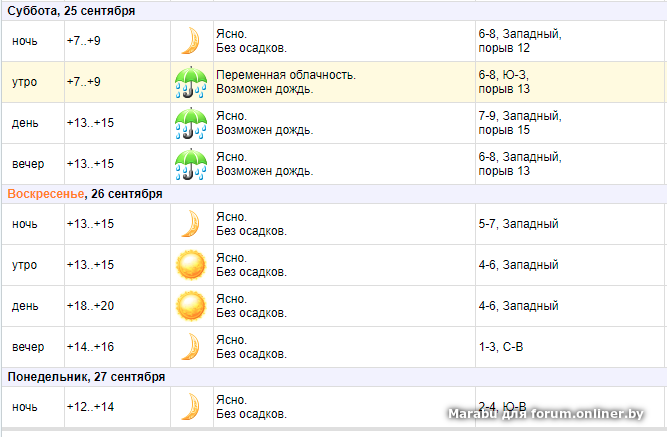Click the moon icon for Sunday evening
Viewport: 667px width, 437px height.
click(191, 347)
